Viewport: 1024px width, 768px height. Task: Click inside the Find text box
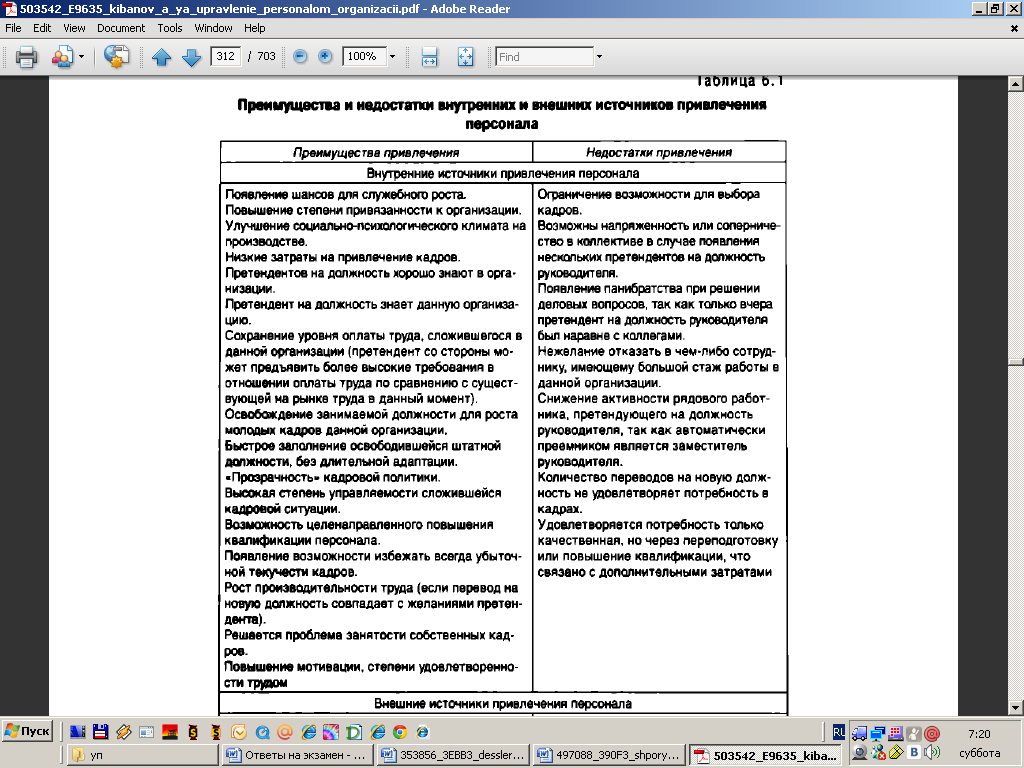pyautogui.click(x=545, y=57)
